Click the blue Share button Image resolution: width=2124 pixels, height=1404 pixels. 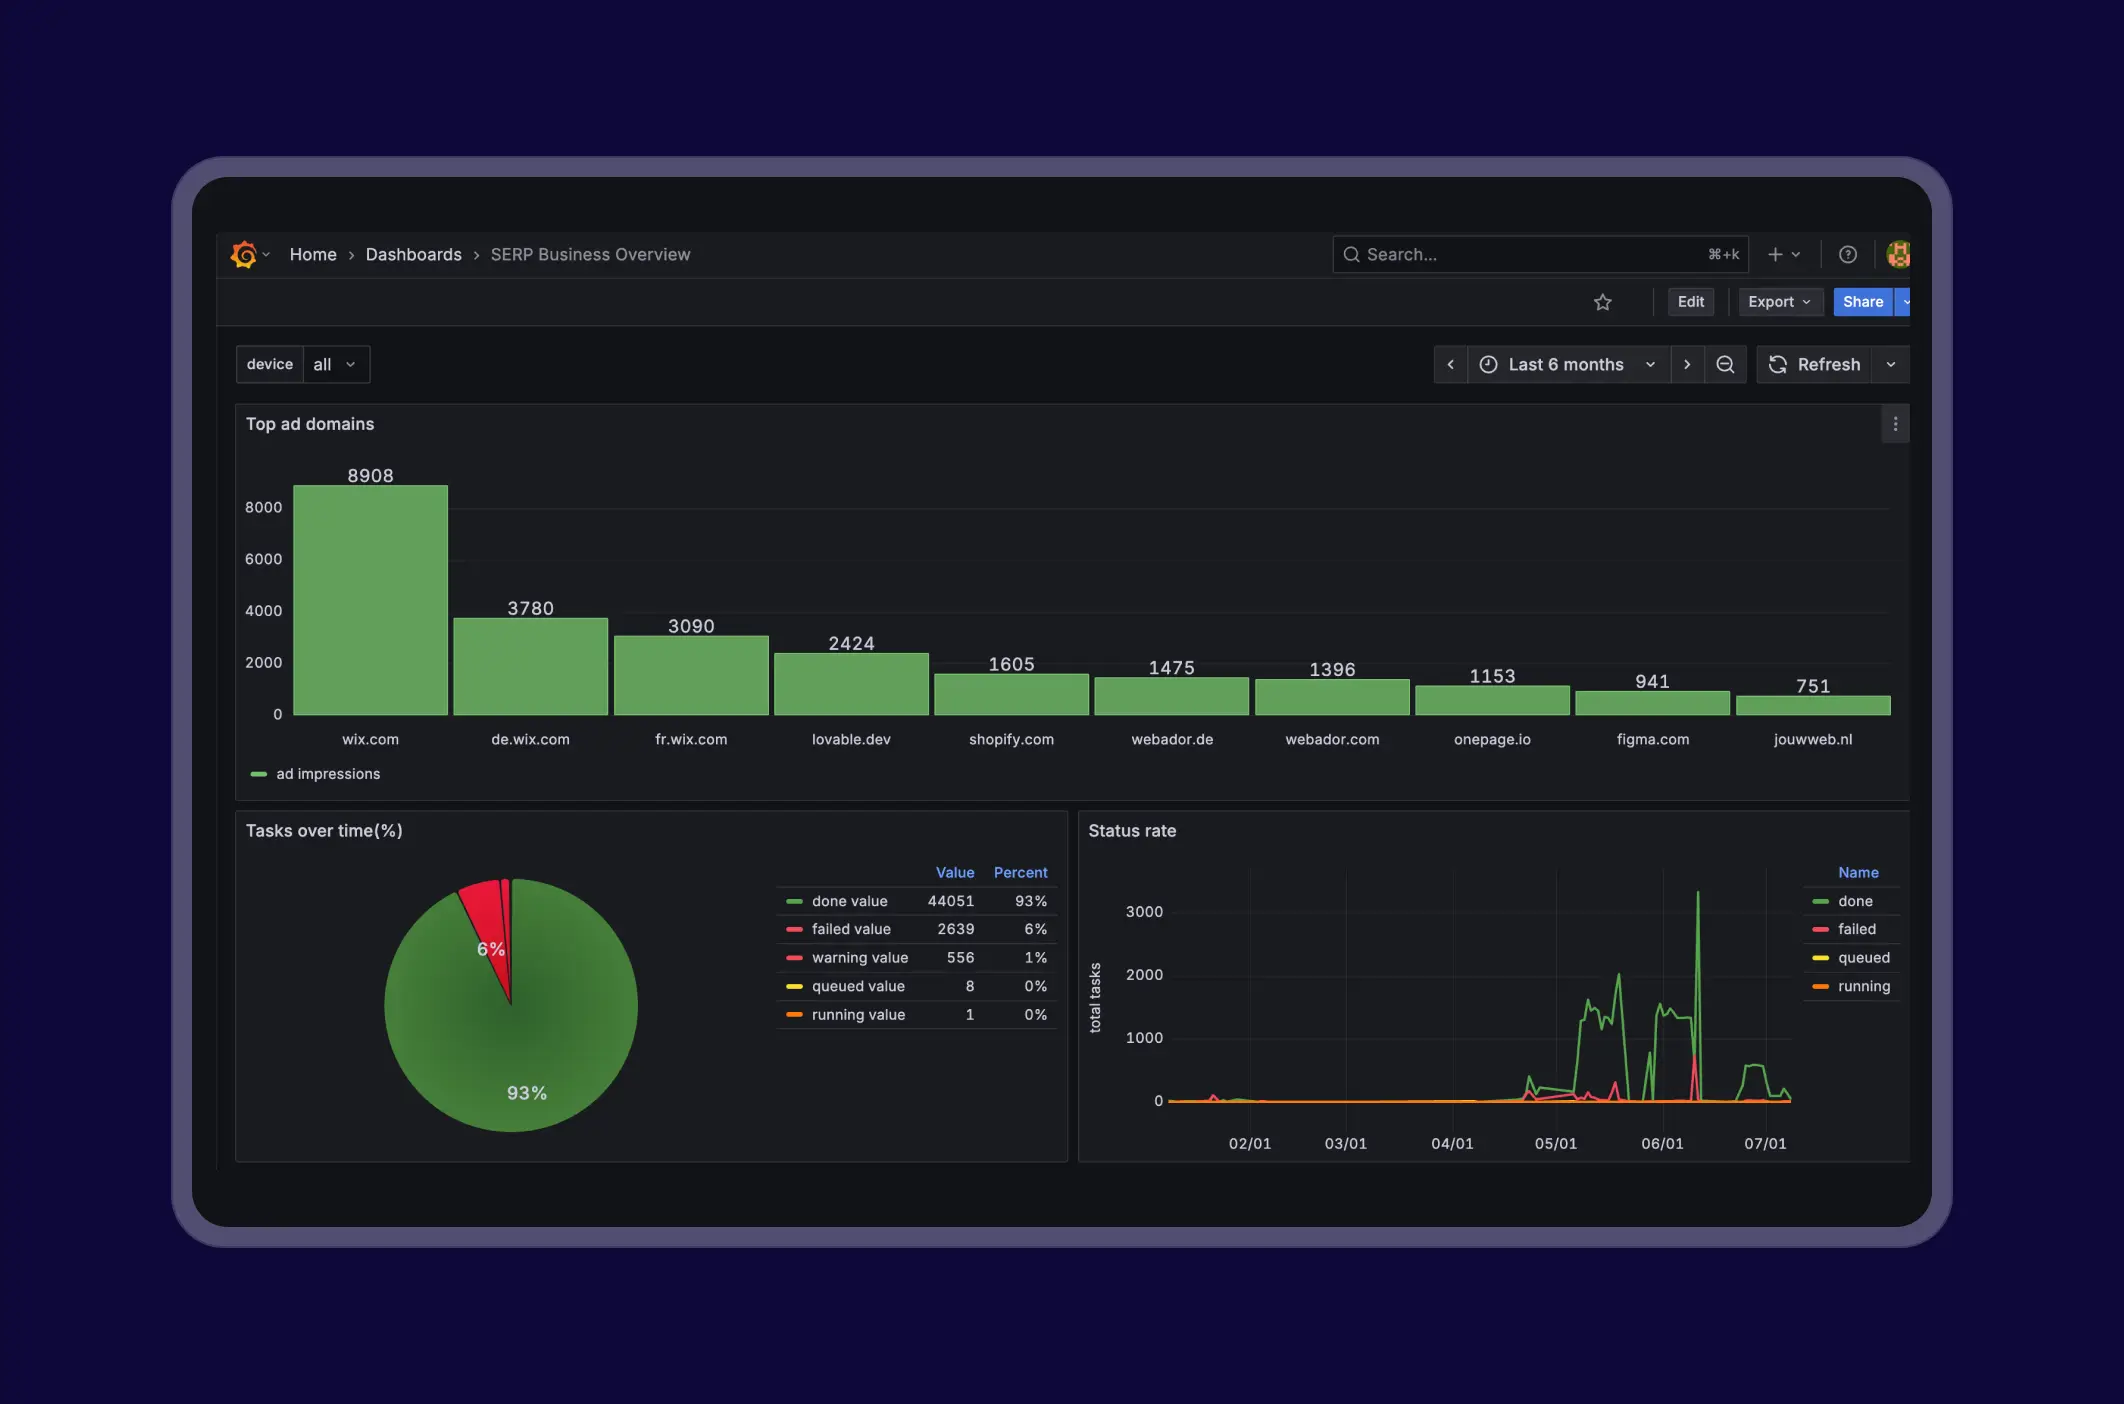[x=1863, y=302]
